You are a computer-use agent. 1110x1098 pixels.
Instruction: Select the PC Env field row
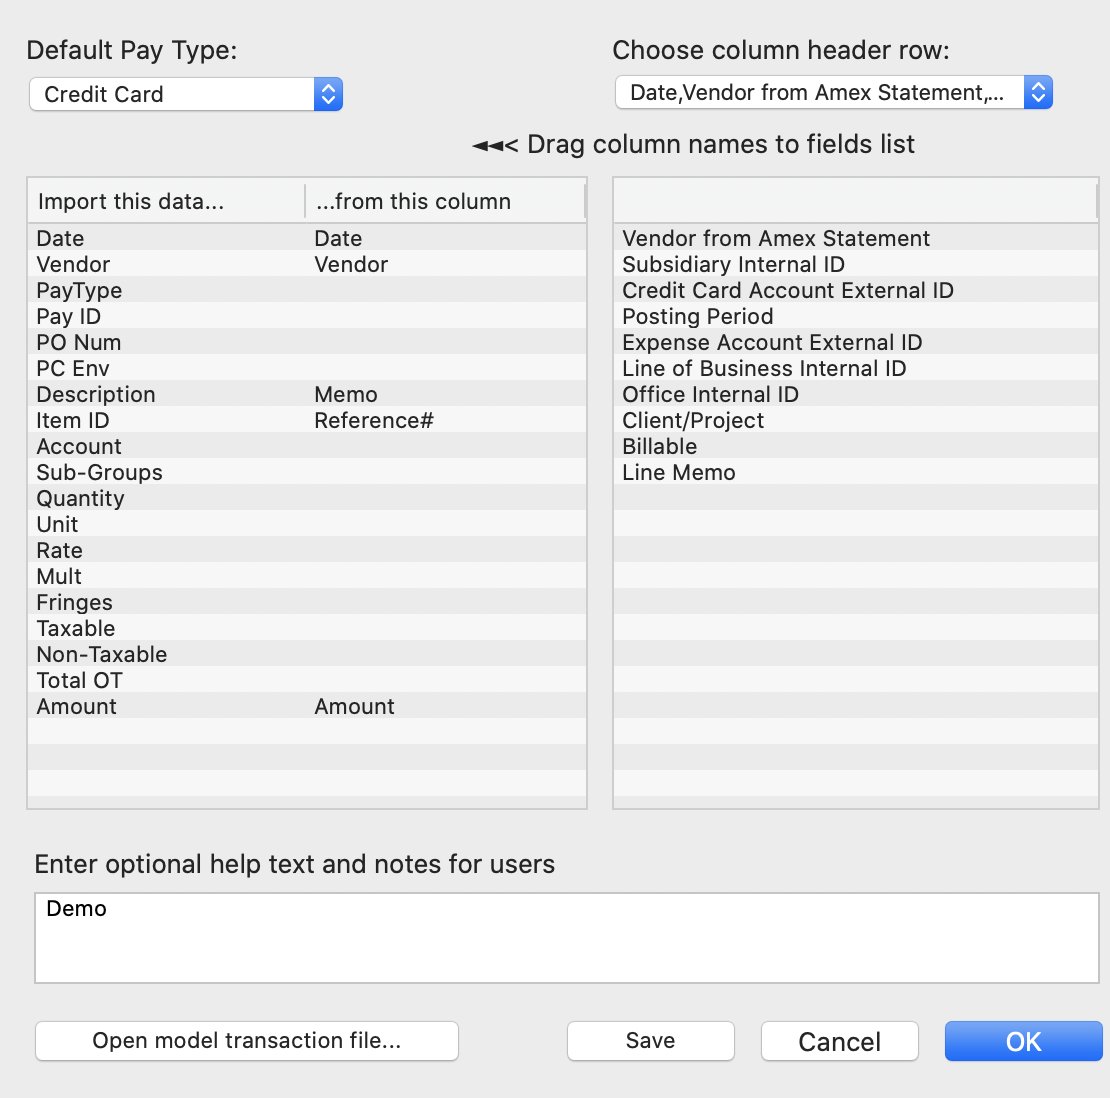[x=307, y=369]
